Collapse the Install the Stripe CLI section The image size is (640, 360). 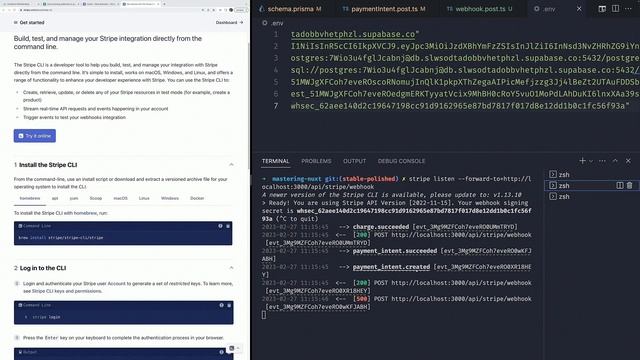(x=231, y=165)
